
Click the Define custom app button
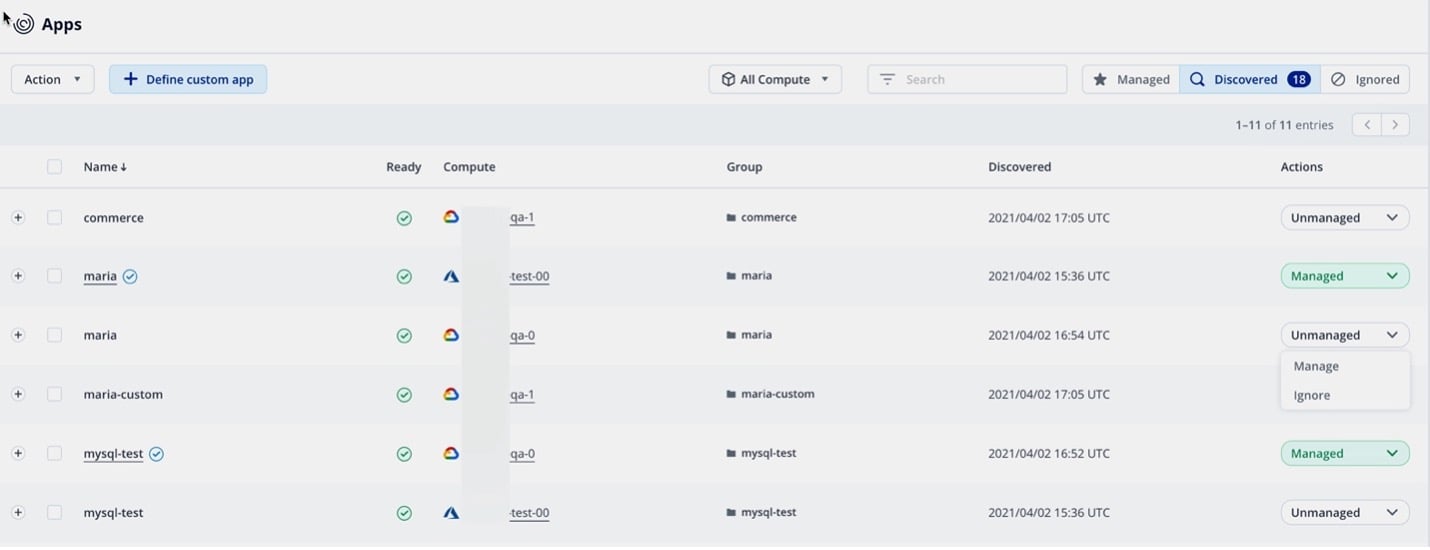click(x=188, y=80)
